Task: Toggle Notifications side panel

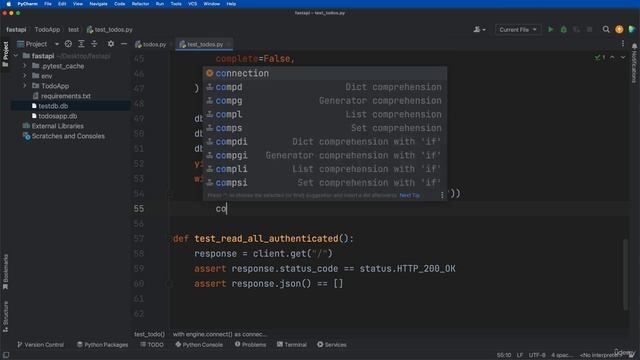Action: (x=634, y=63)
